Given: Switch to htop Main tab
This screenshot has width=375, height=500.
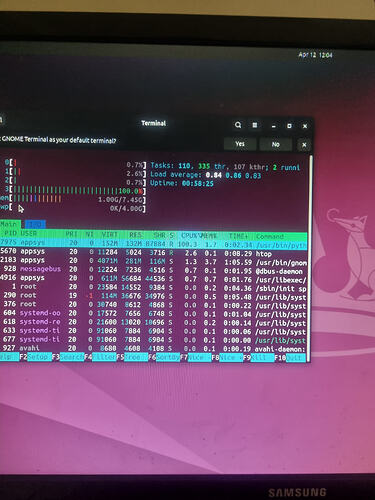Looking at the screenshot, I should (9, 224).
